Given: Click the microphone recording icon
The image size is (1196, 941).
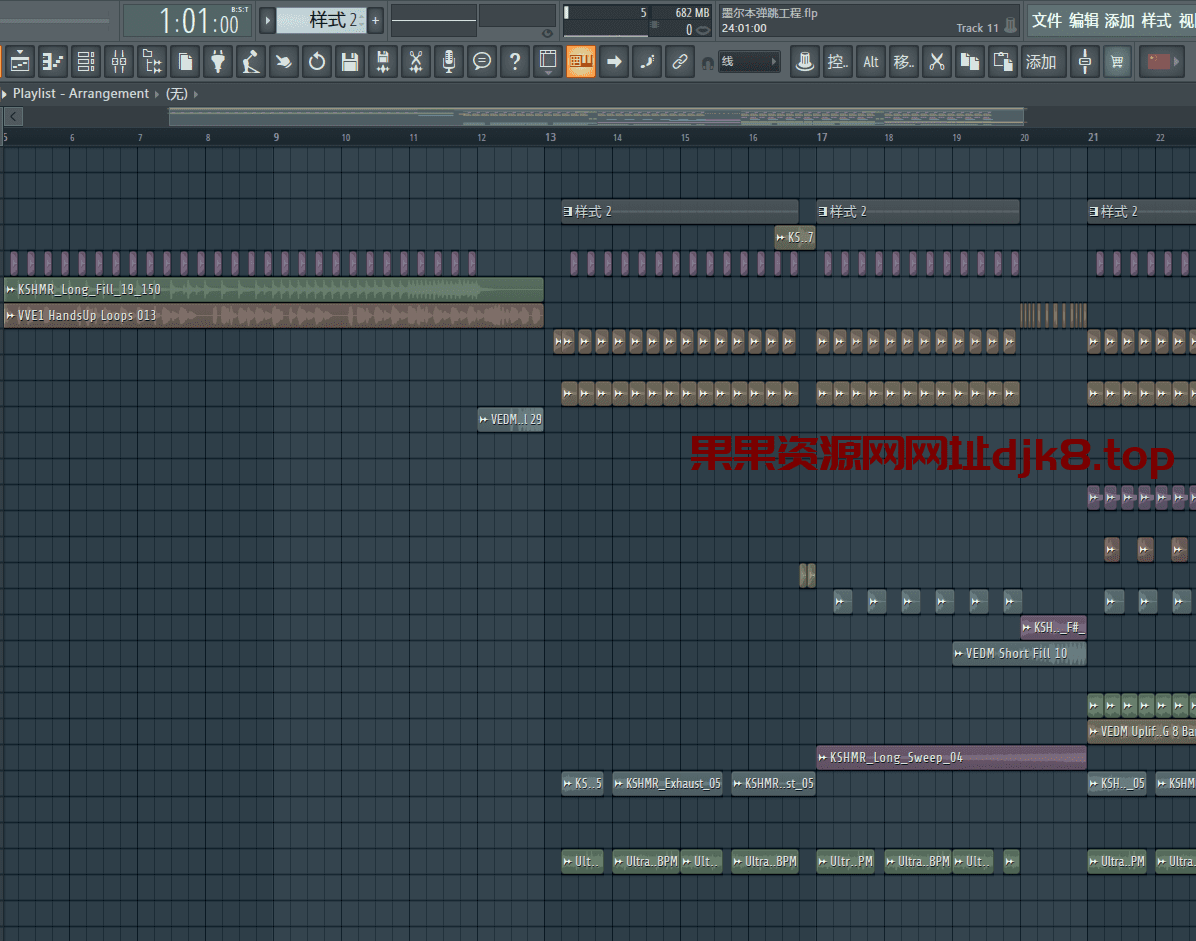Looking at the screenshot, I should pyautogui.click(x=449, y=62).
